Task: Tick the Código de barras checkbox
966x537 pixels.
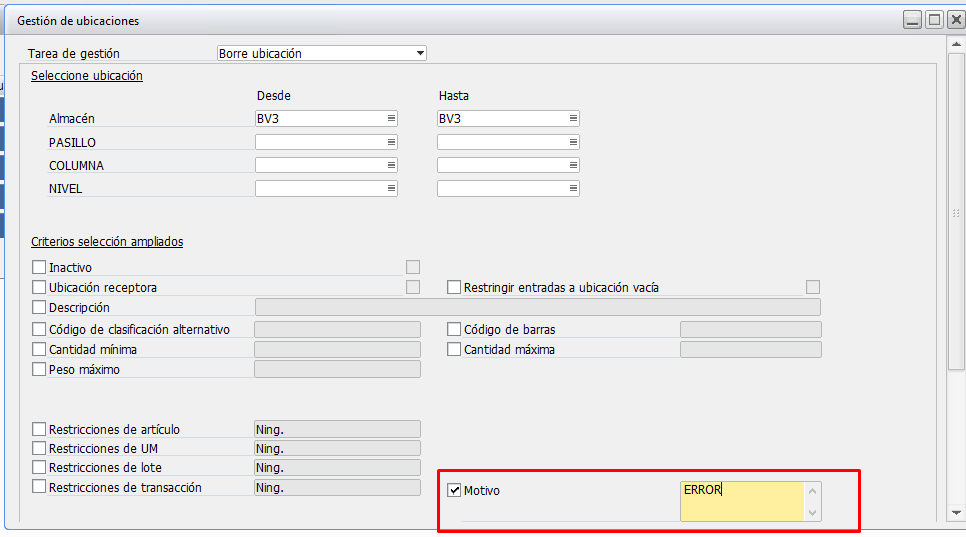Action: [x=454, y=329]
